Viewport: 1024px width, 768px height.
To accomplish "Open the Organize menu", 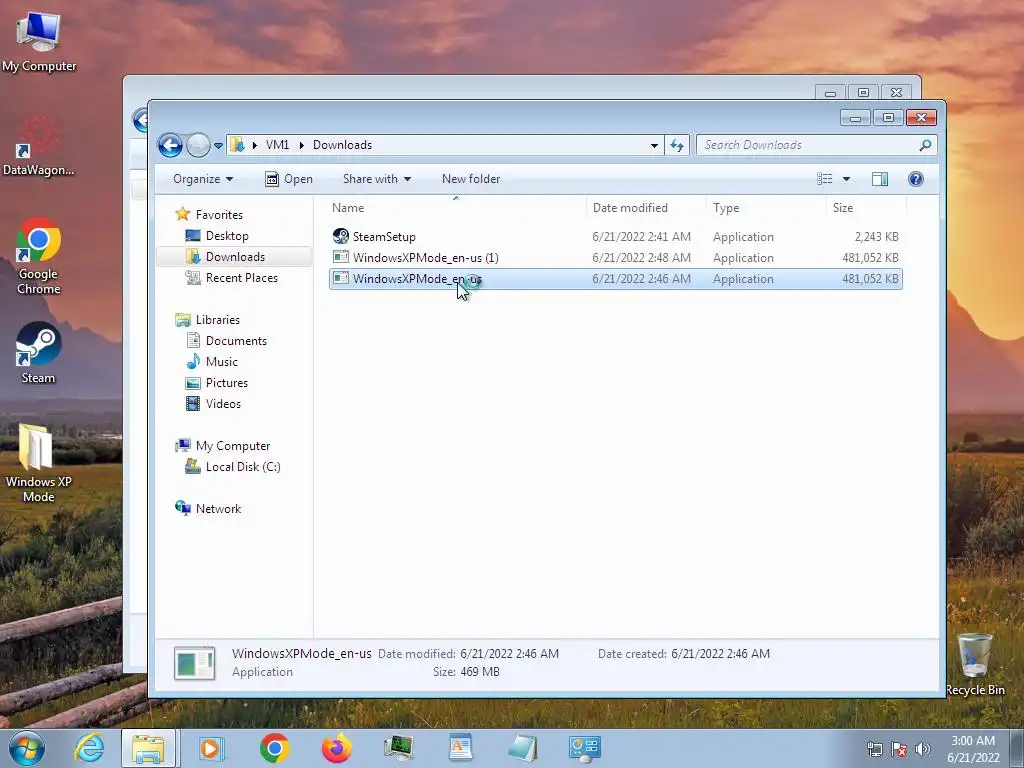I will (202, 179).
